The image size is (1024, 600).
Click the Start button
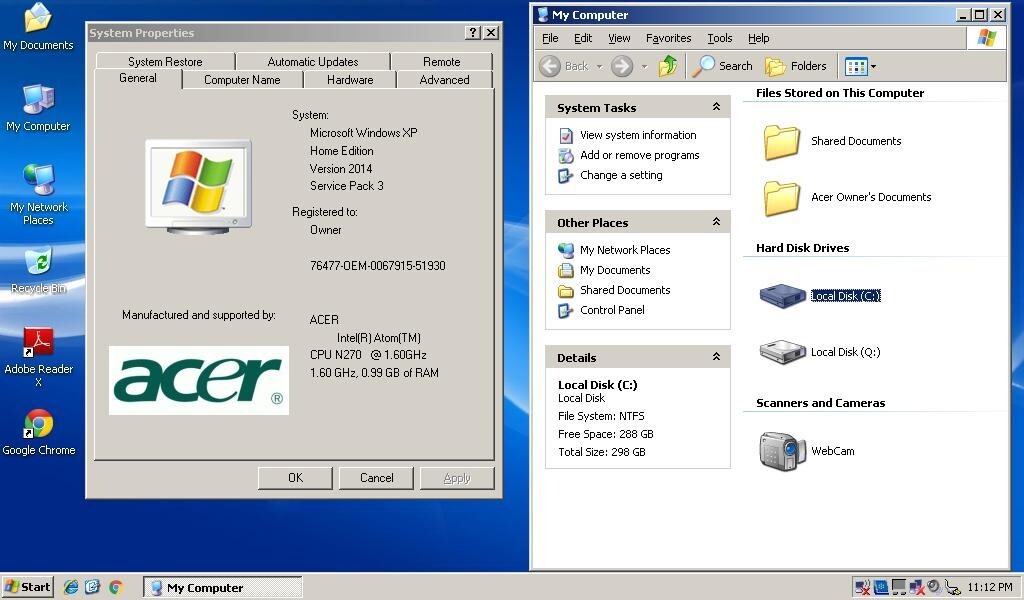click(x=27, y=587)
